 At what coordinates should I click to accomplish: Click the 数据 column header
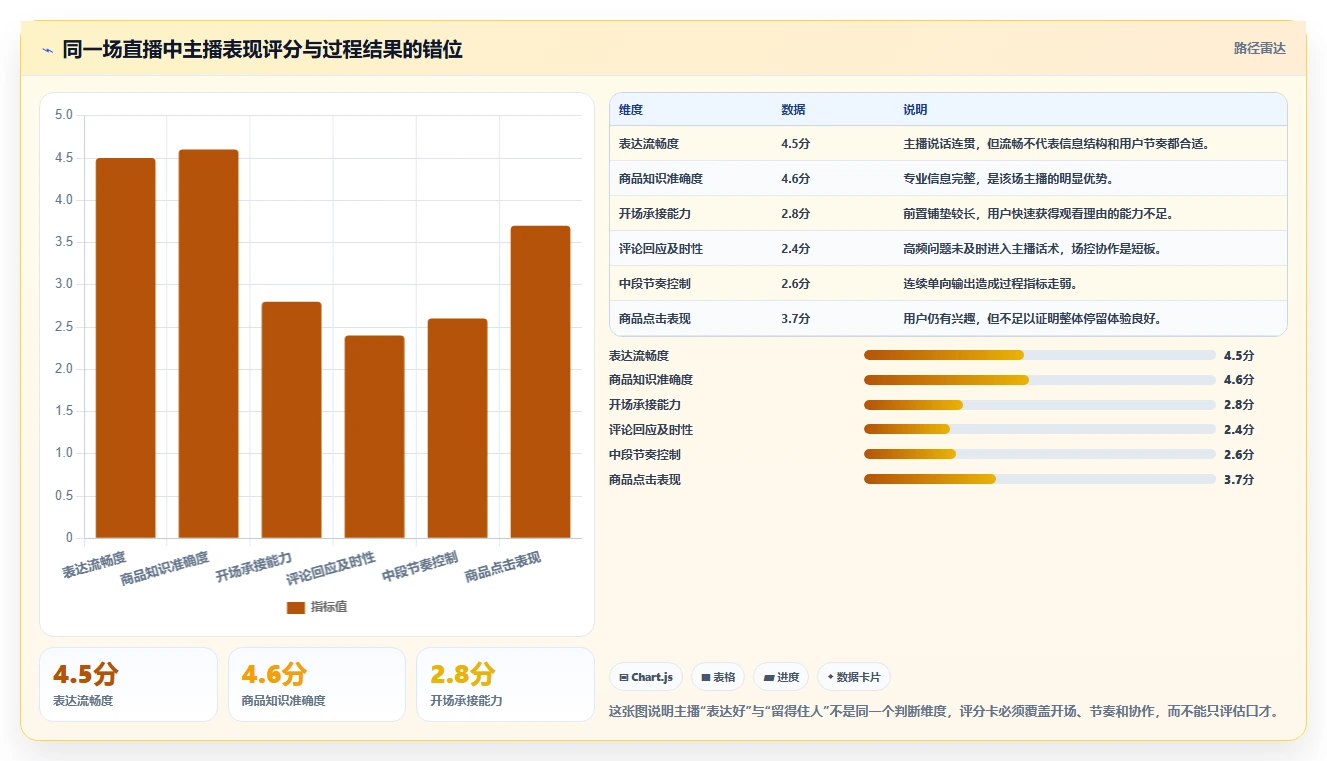pos(793,109)
